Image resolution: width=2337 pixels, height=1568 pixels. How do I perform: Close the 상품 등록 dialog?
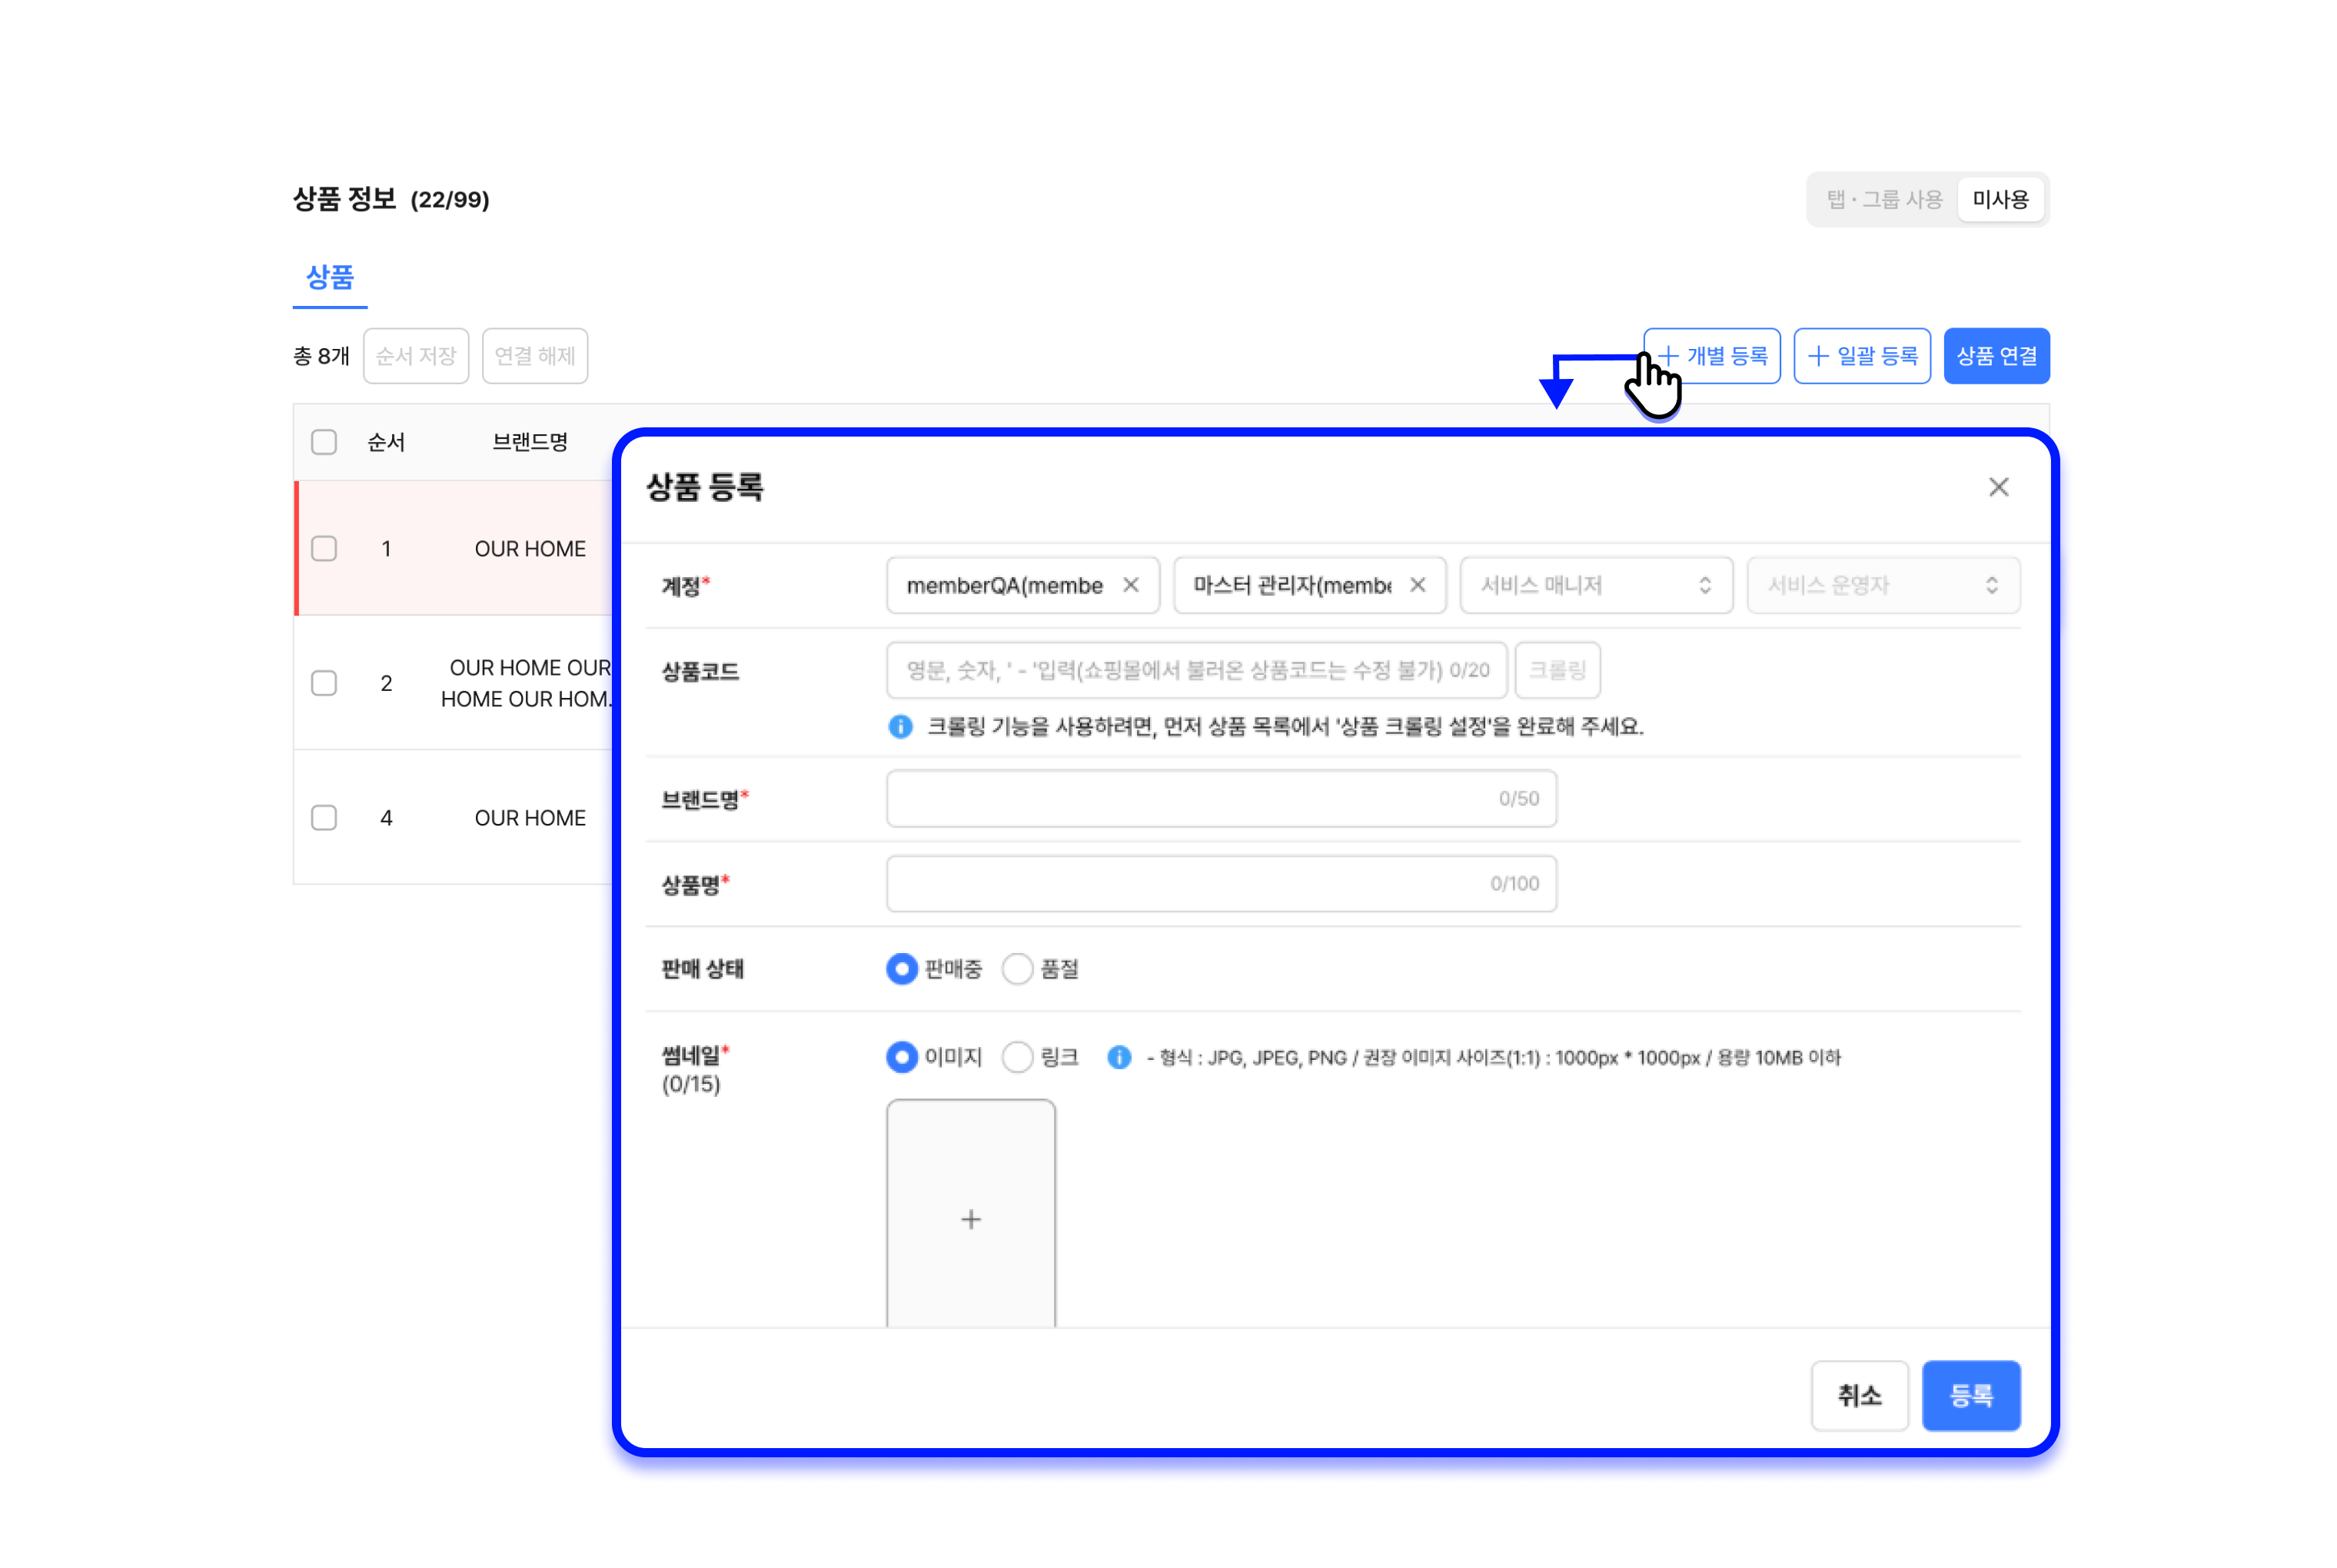coord(1997,487)
